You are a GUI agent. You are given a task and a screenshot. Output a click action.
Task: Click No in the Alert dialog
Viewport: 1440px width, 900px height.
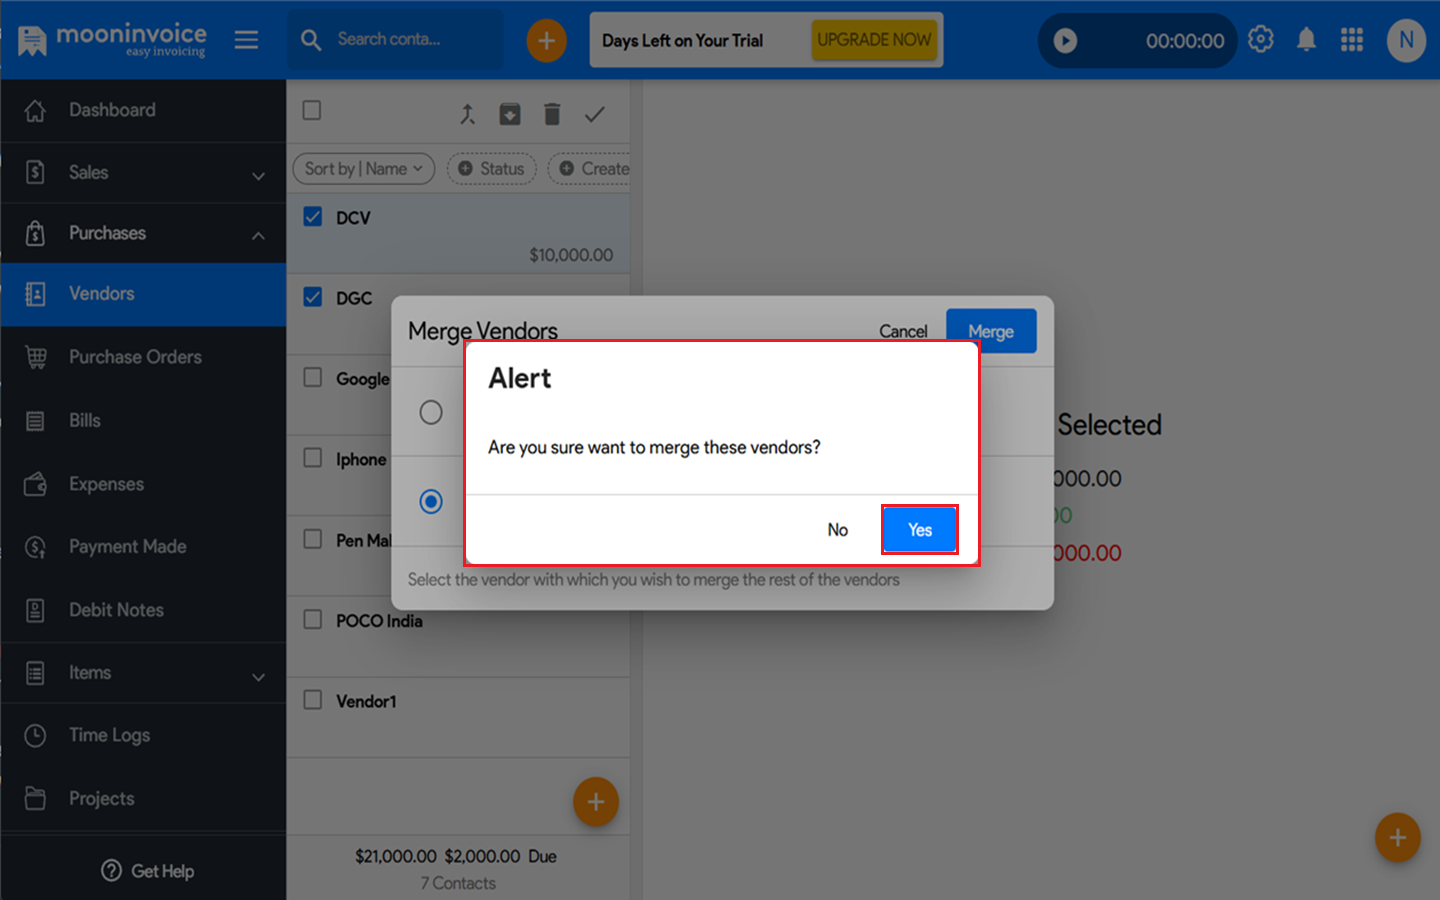838,530
